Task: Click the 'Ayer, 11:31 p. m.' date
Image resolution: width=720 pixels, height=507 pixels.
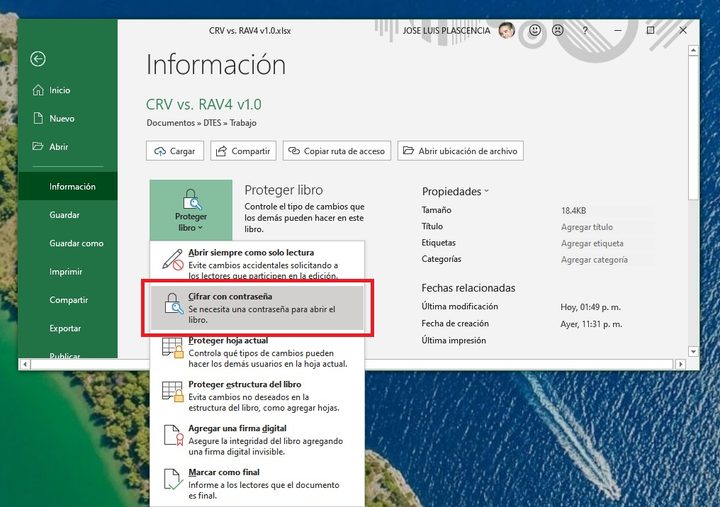Action: [591, 324]
